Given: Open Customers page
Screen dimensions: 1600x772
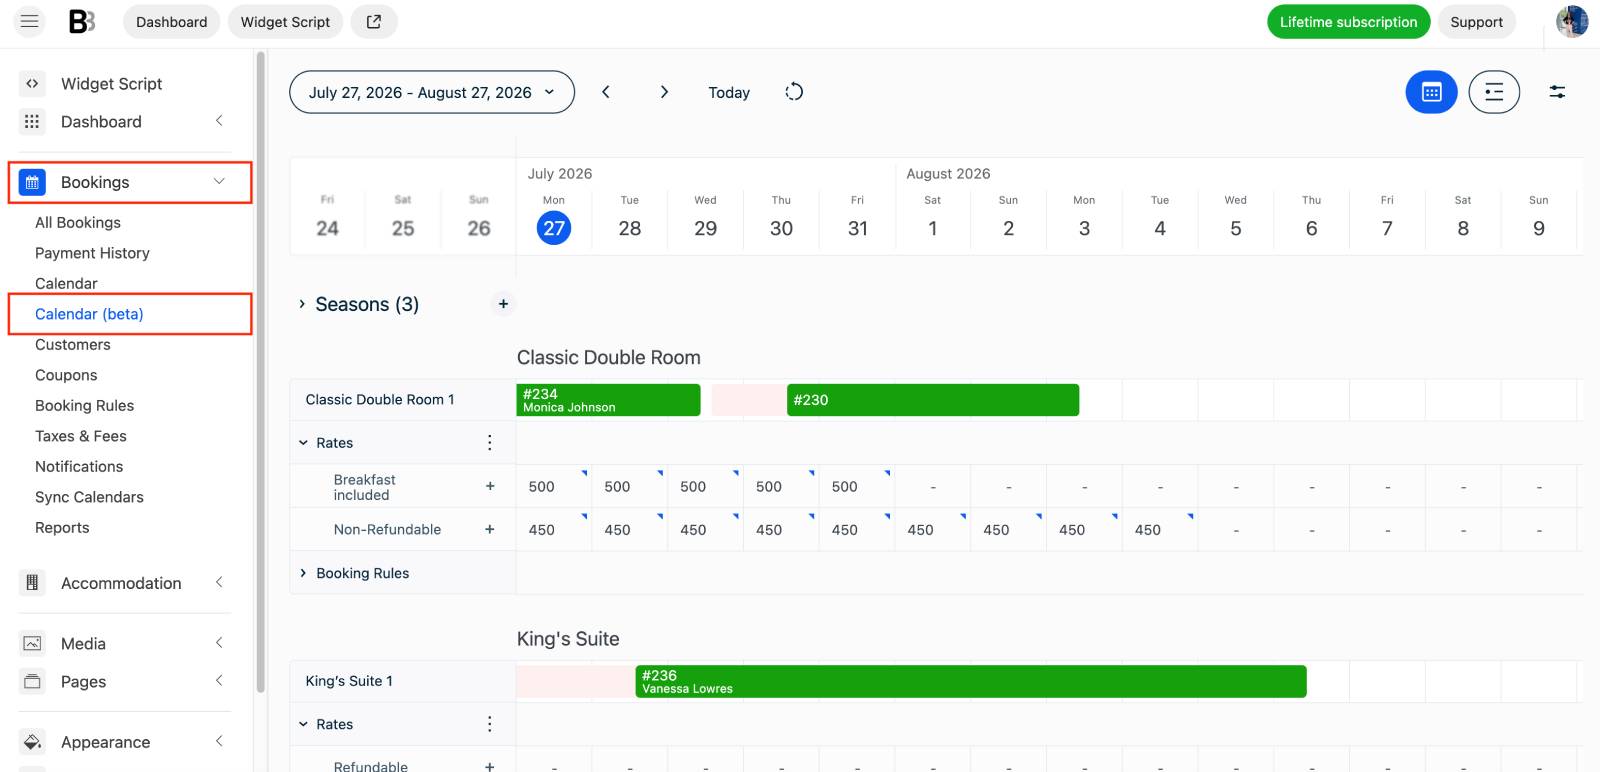Looking at the screenshot, I should click(x=73, y=344).
